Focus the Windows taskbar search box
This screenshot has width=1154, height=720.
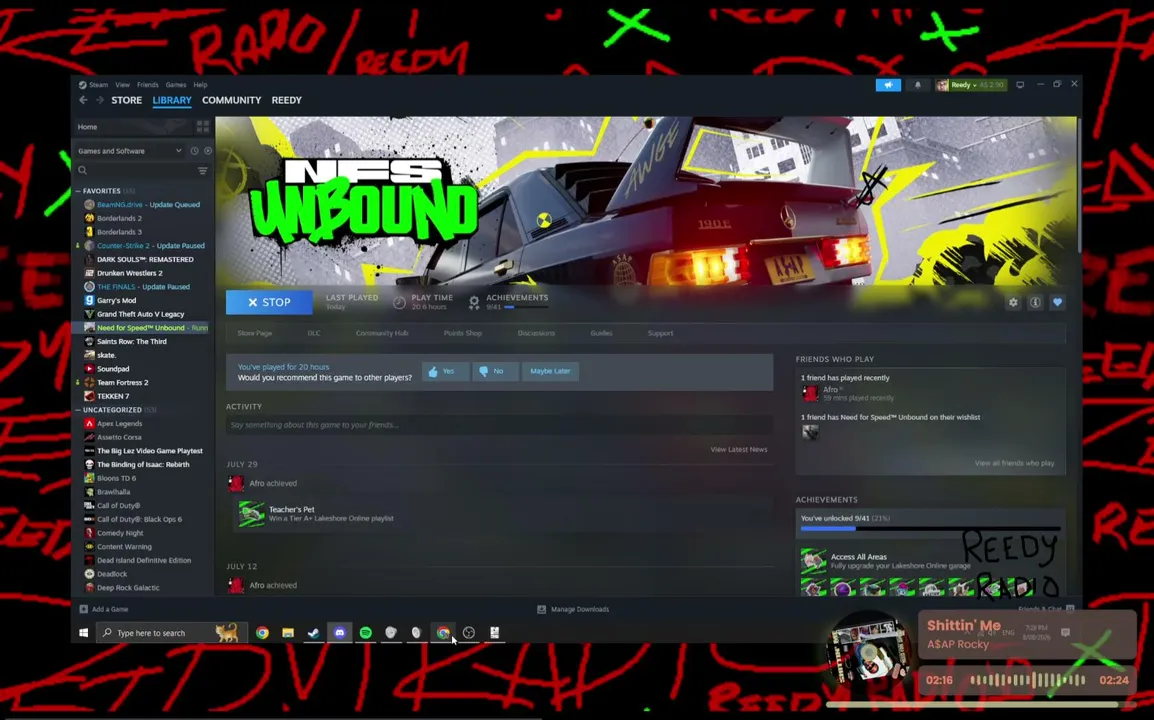[170, 632]
